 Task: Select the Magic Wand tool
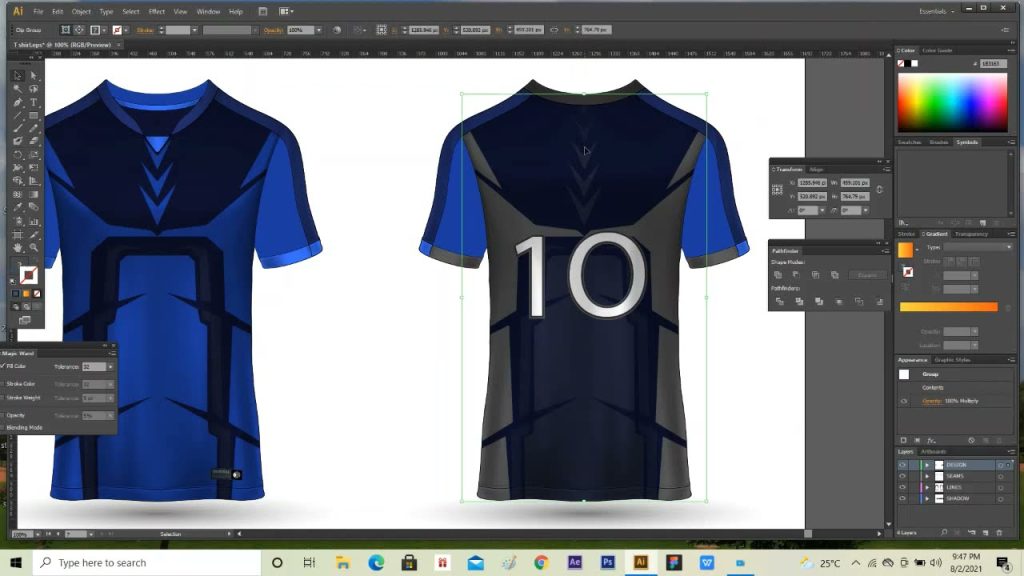coord(18,89)
